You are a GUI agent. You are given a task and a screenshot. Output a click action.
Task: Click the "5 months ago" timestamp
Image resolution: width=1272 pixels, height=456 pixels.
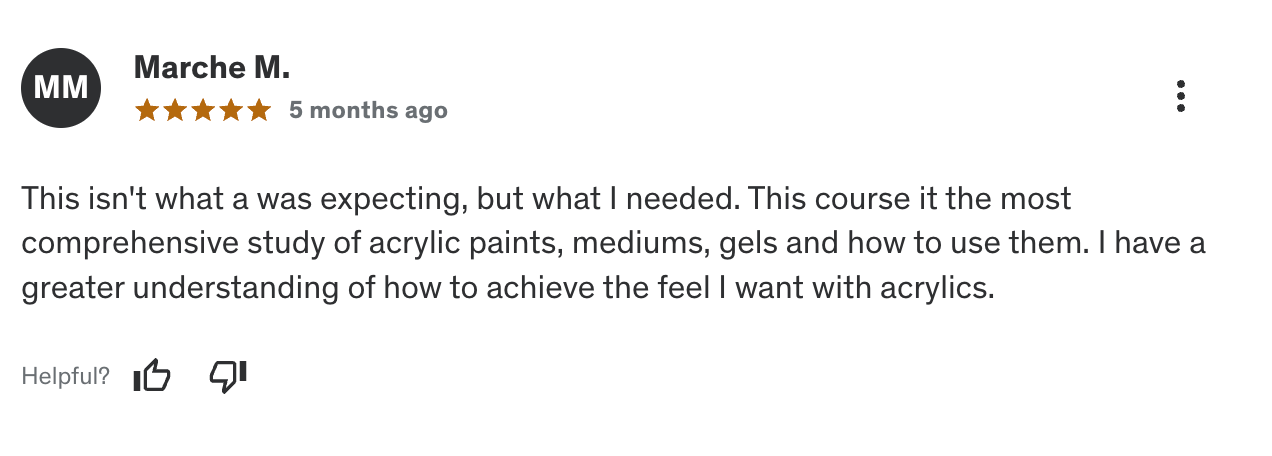point(368,110)
